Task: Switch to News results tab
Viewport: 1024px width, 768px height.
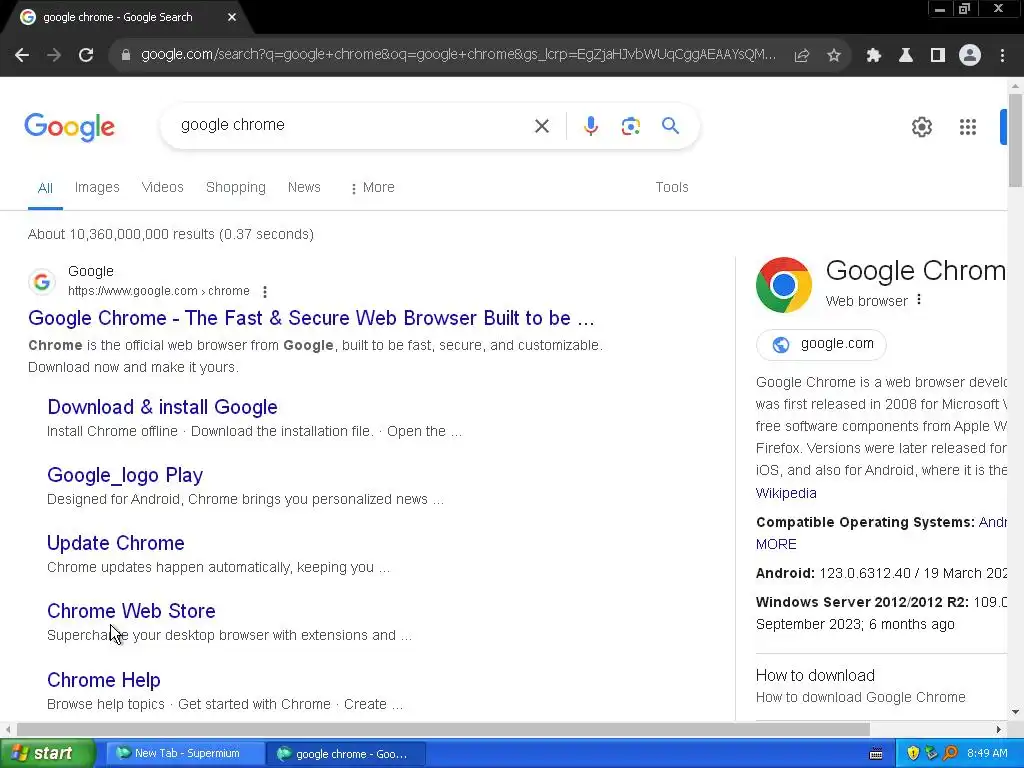Action: coord(304,187)
